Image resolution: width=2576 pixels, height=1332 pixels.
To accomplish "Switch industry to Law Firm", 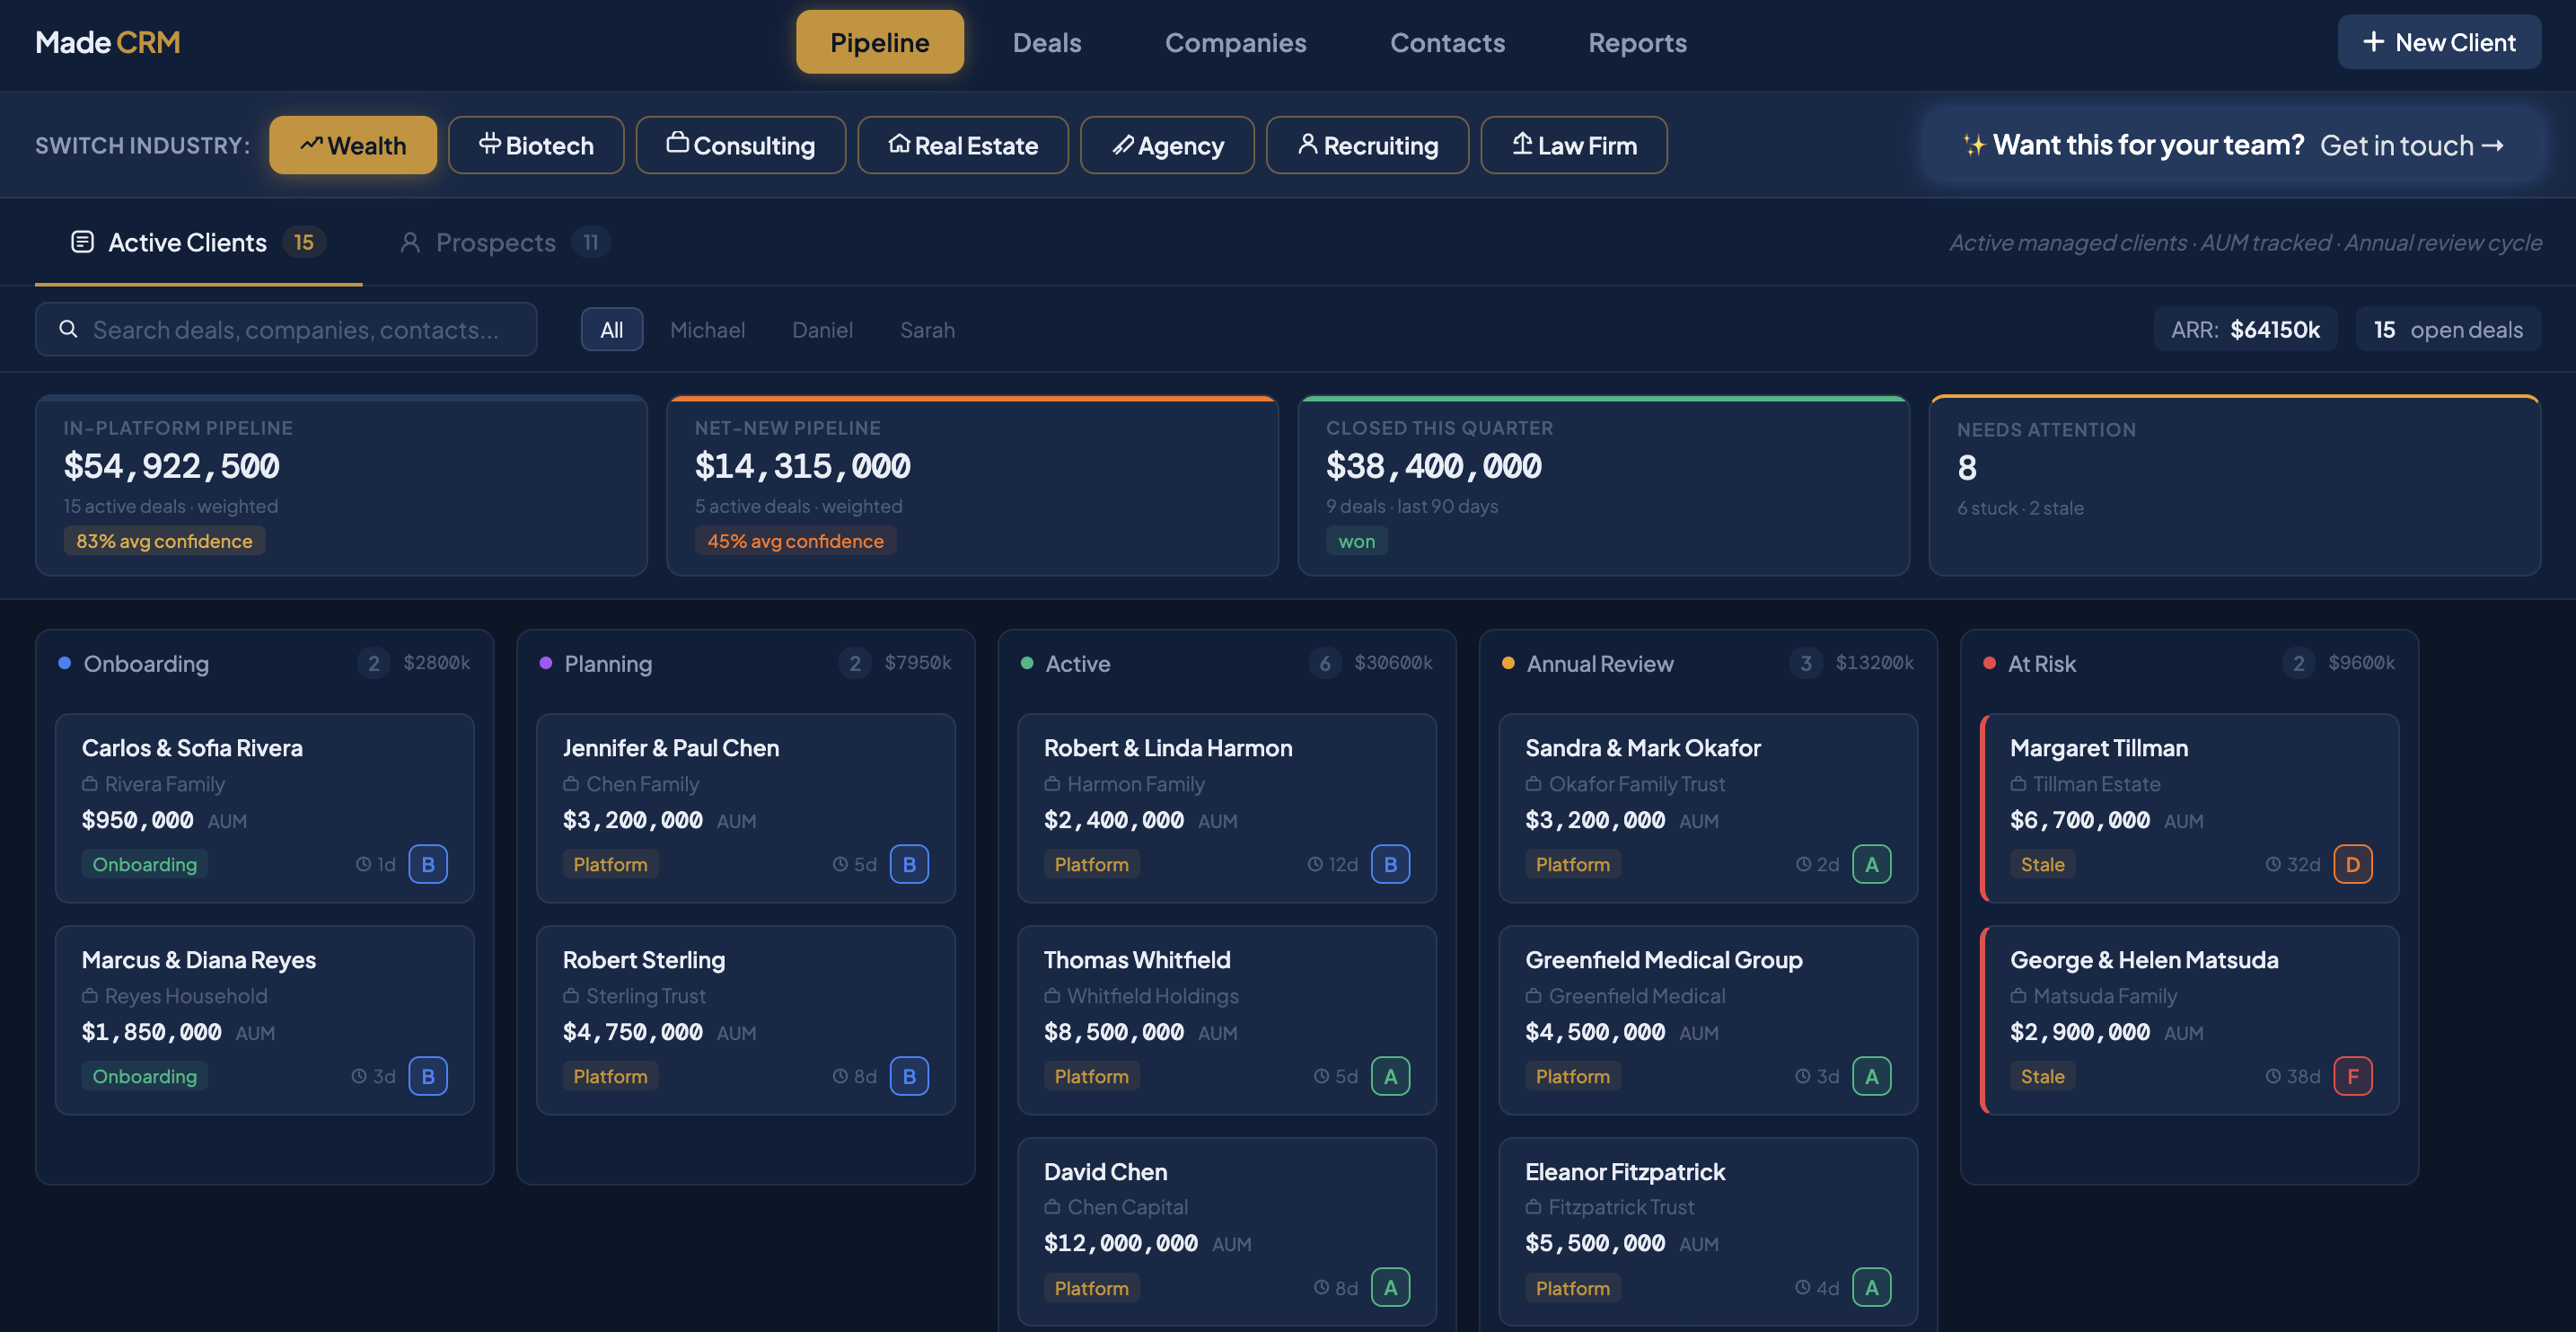I will point(1573,145).
